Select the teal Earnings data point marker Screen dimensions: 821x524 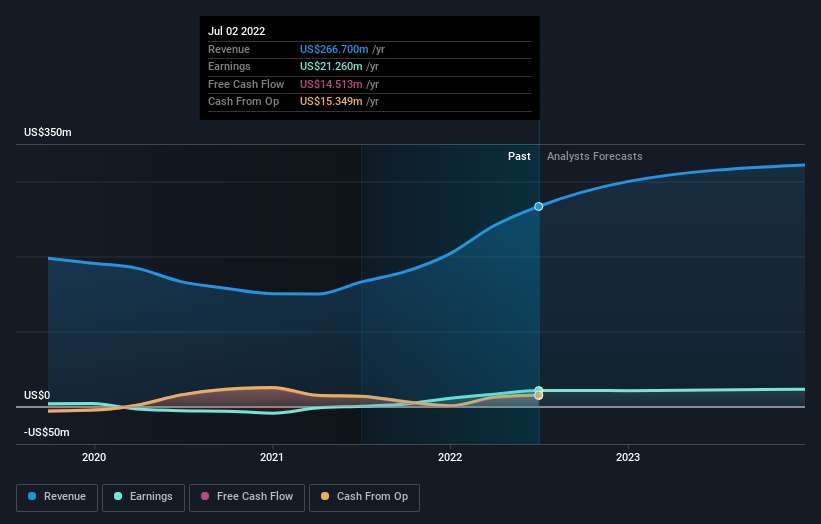538,390
